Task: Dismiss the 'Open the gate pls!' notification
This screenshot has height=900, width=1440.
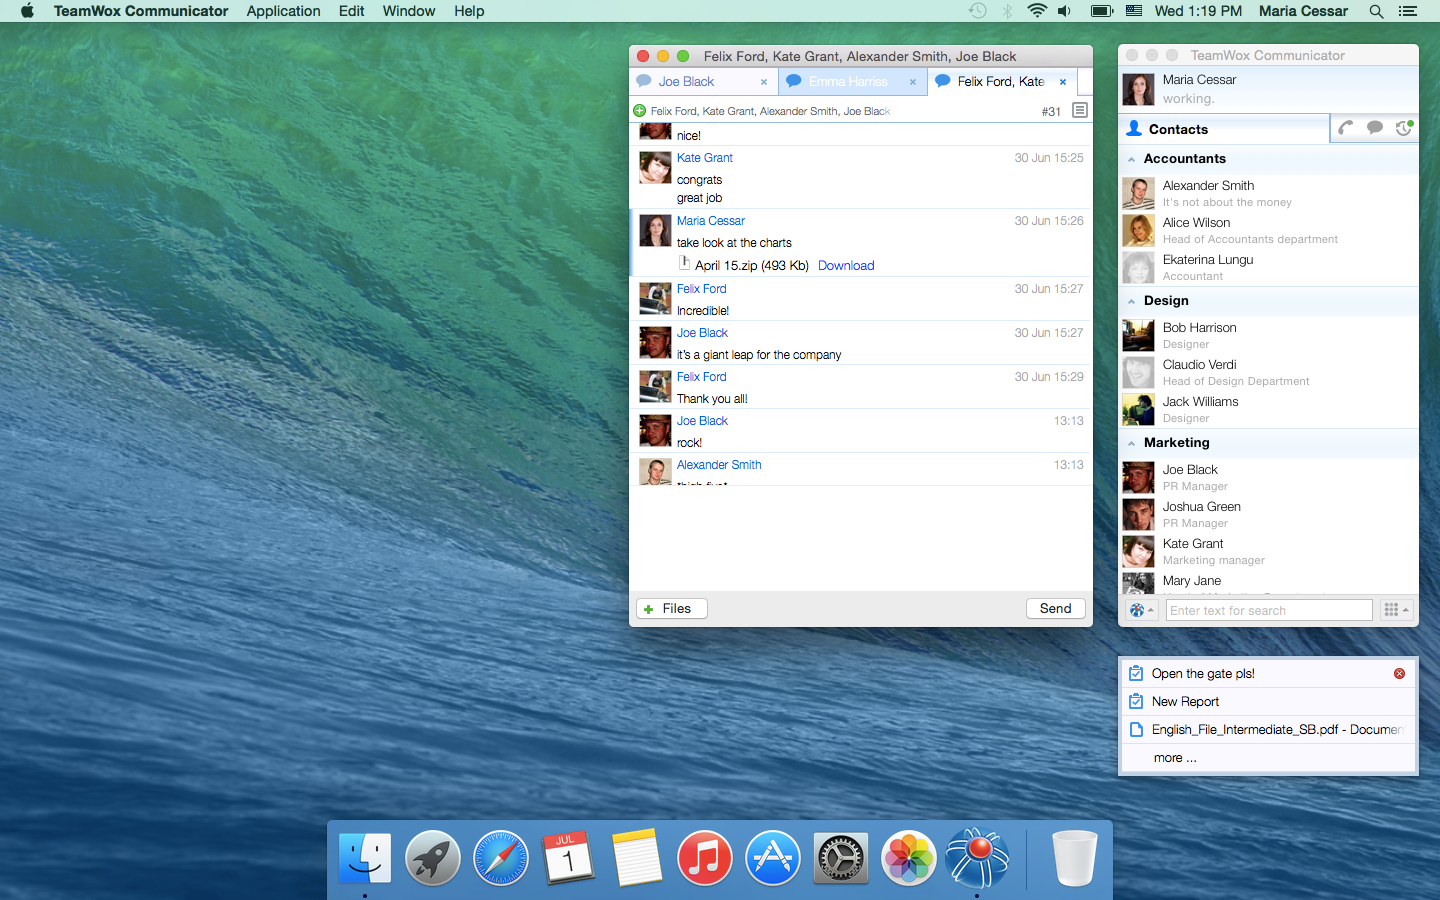Action: click(x=1399, y=673)
